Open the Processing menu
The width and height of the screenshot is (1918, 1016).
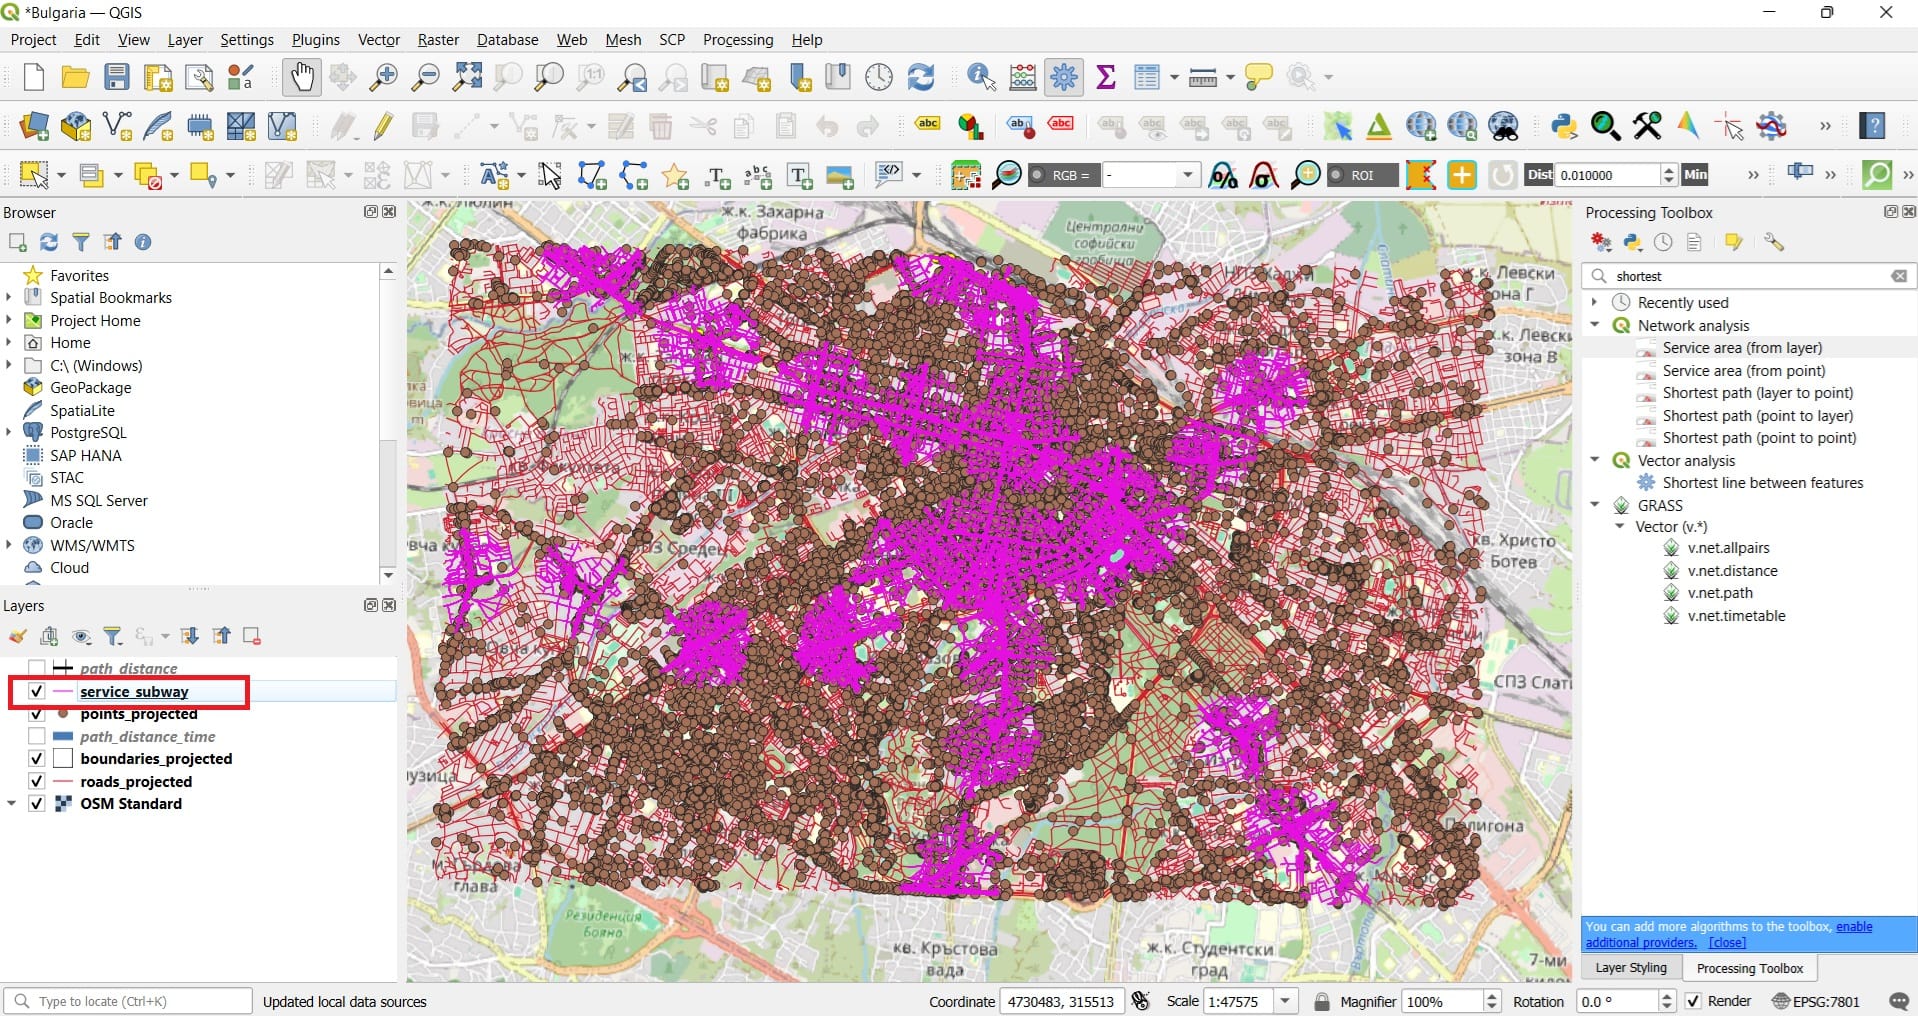click(738, 40)
